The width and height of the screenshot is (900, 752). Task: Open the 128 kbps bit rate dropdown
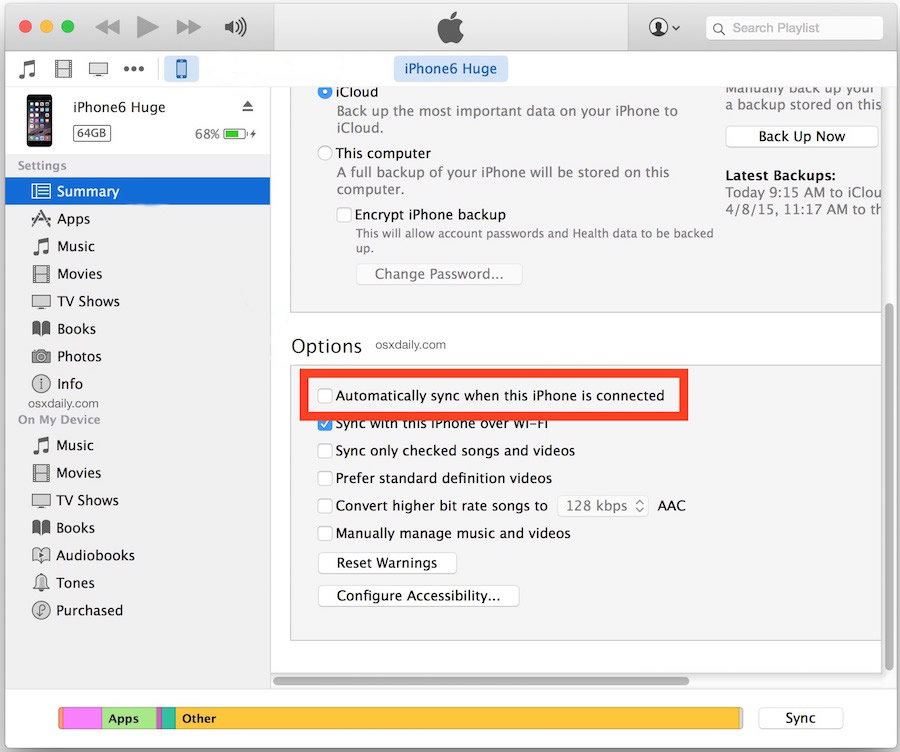602,506
